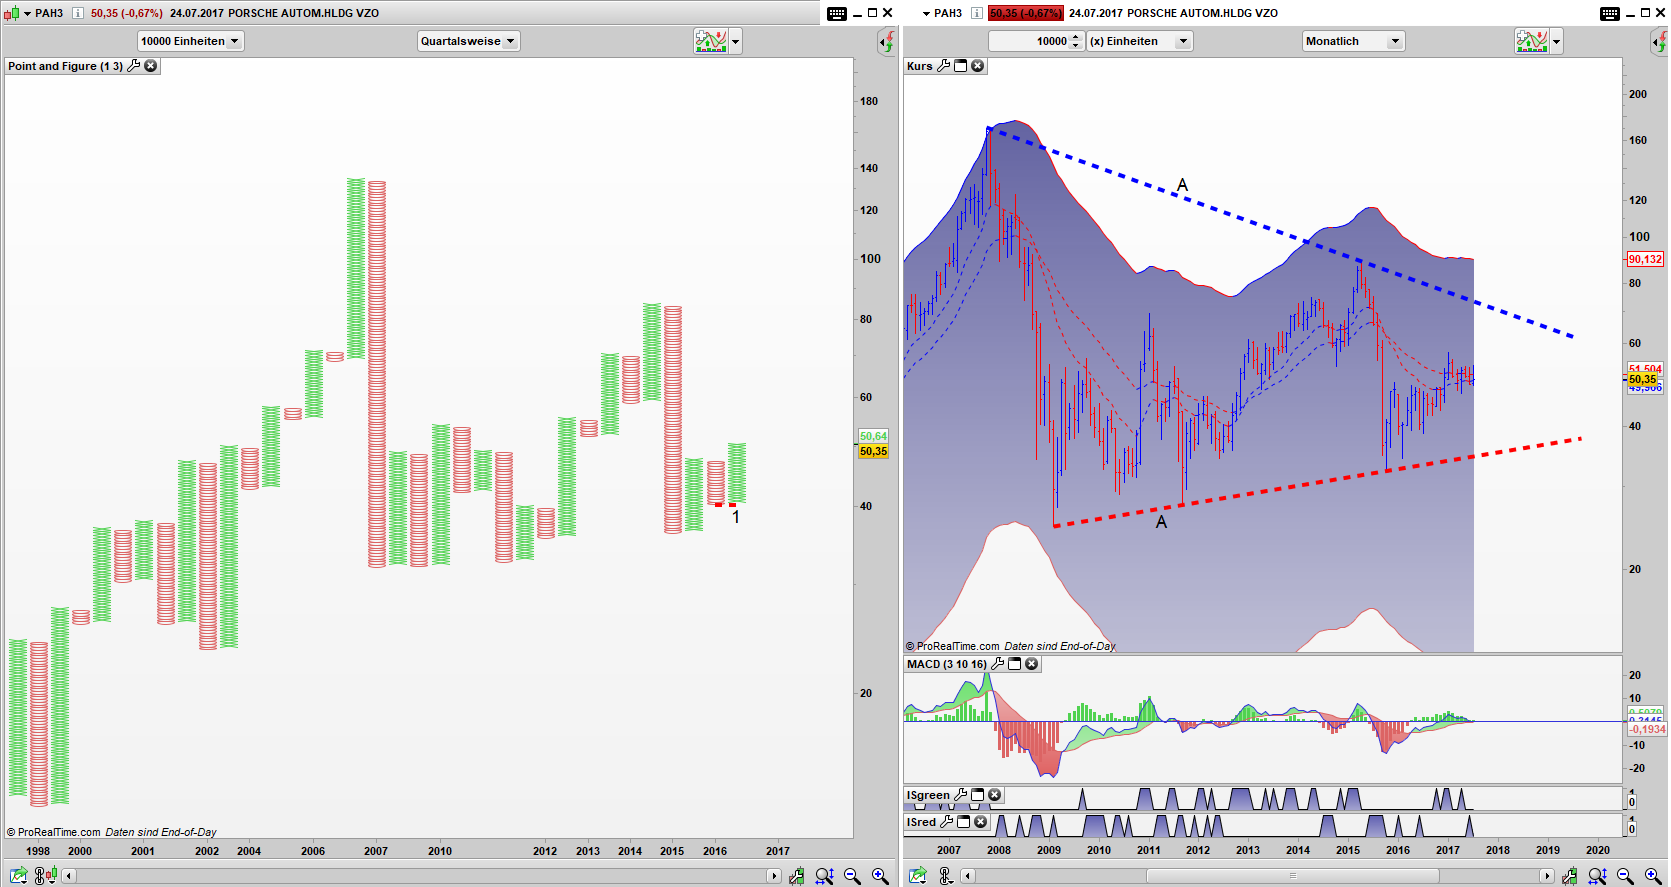Click the right chart horizontal scrollbar thumb

1292,876
